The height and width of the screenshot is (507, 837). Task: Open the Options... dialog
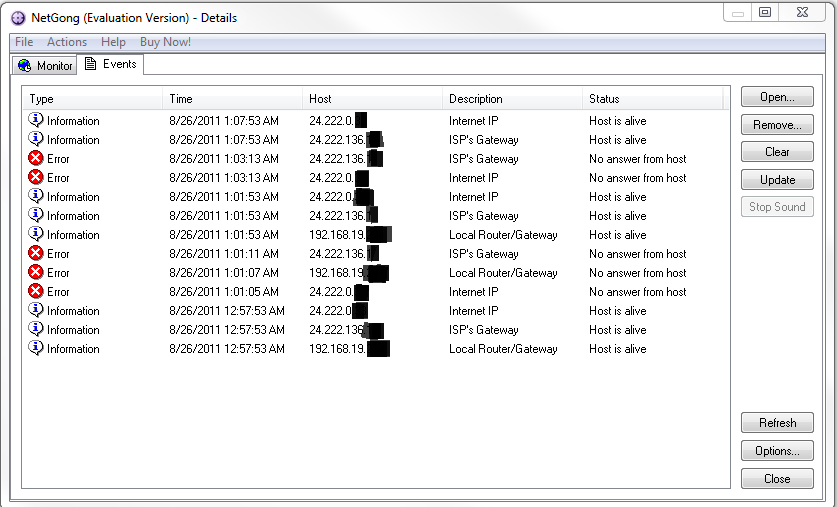point(777,451)
